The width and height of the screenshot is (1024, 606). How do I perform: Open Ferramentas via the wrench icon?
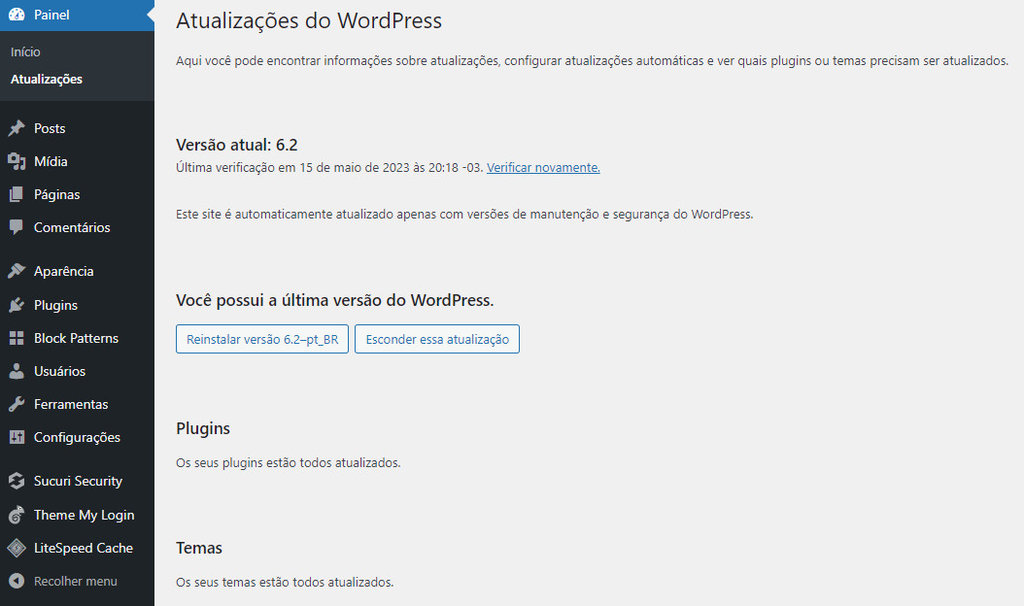pos(17,404)
